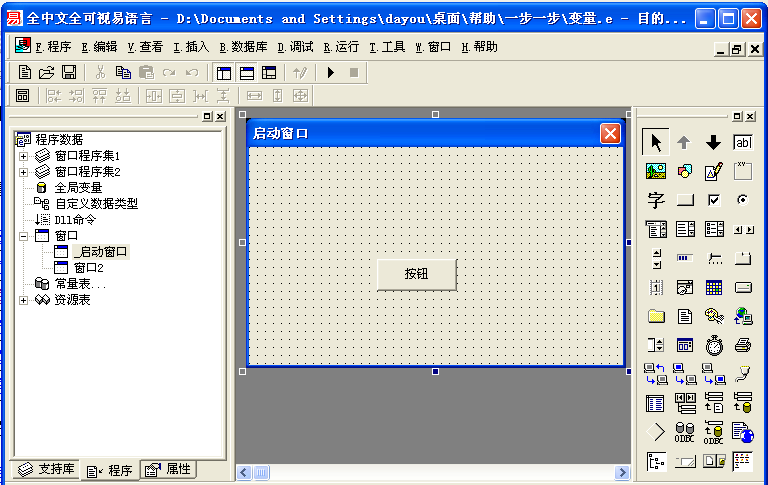Open a file with the folder icon
768x485 pixels.
pos(47,73)
